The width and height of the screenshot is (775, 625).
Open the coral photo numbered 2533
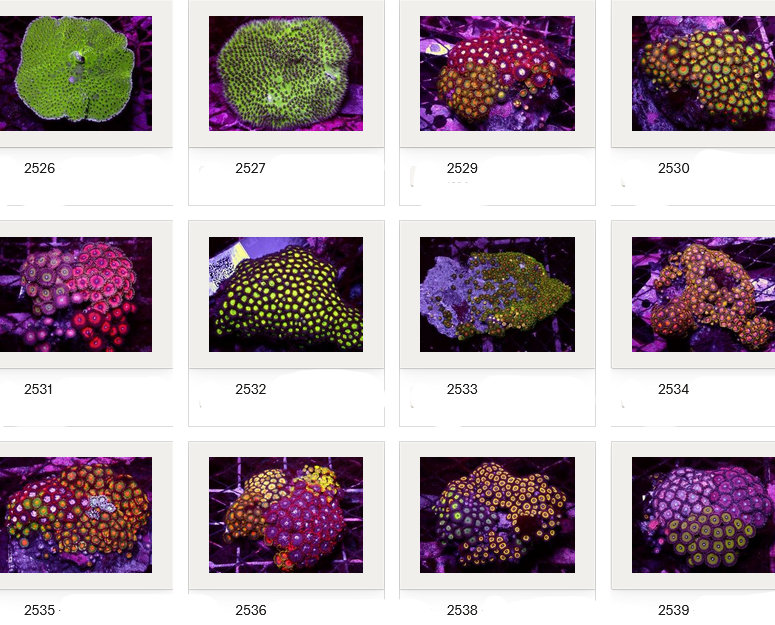pos(497,294)
